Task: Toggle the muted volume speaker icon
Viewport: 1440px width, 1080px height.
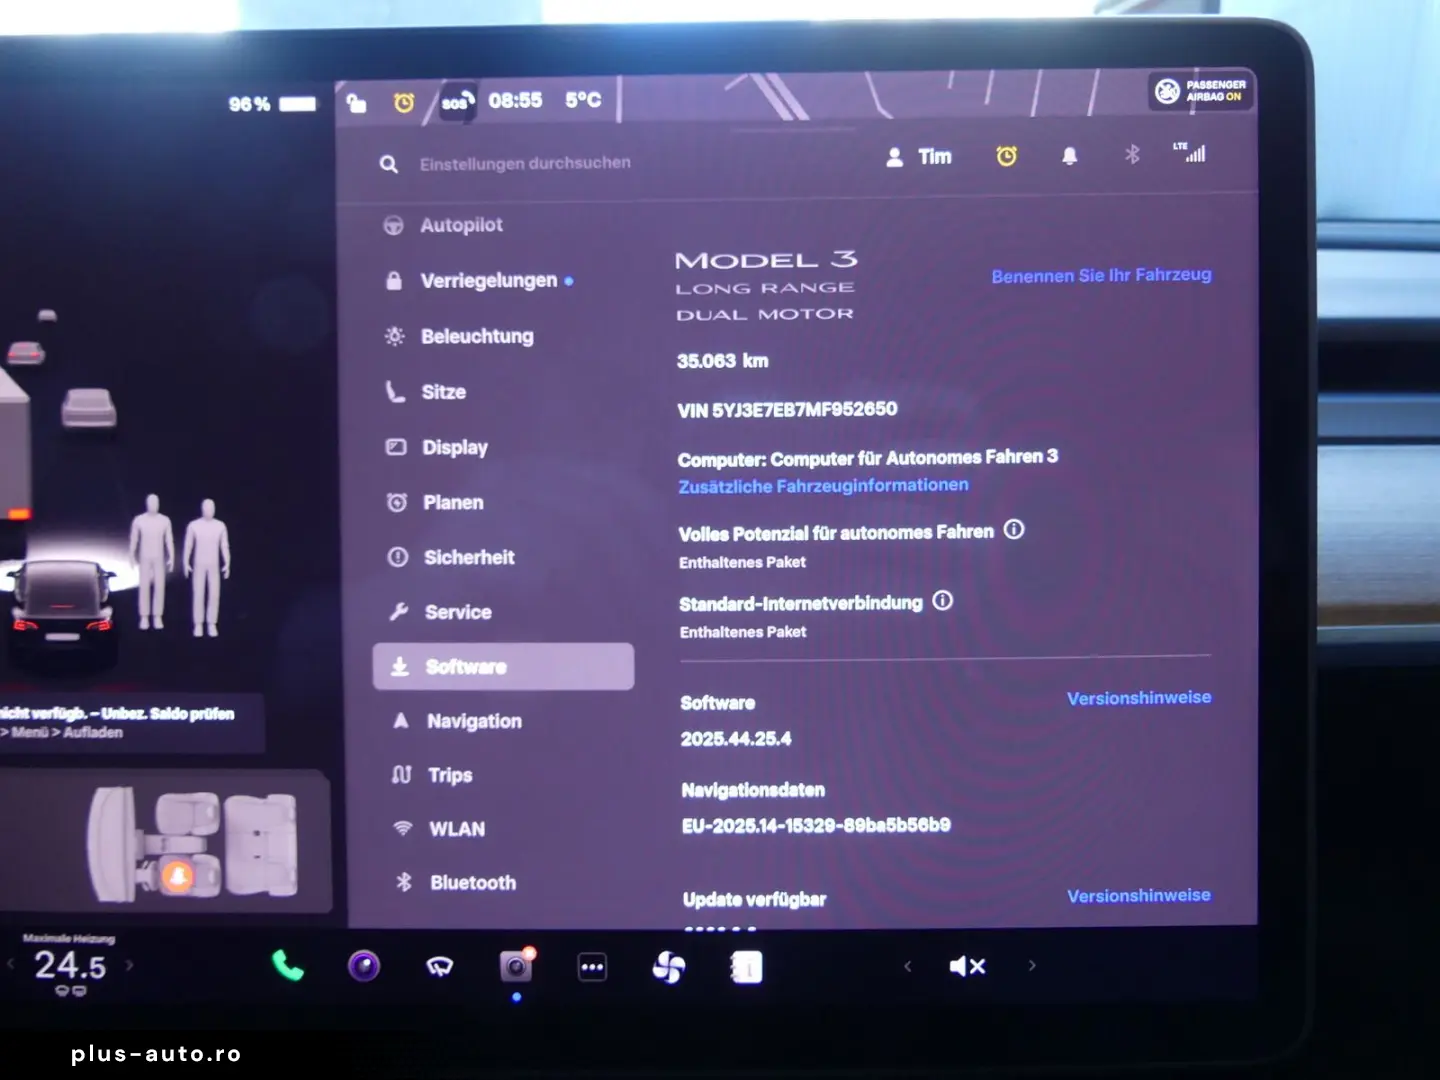Action: (967, 966)
